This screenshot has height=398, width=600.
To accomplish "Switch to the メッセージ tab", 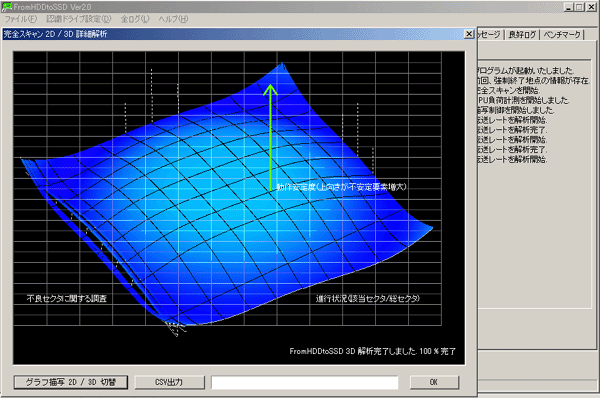I will [x=490, y=35].
